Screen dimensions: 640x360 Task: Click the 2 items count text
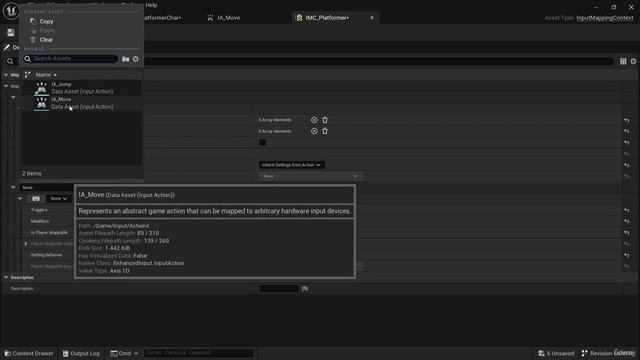(31, 173)
